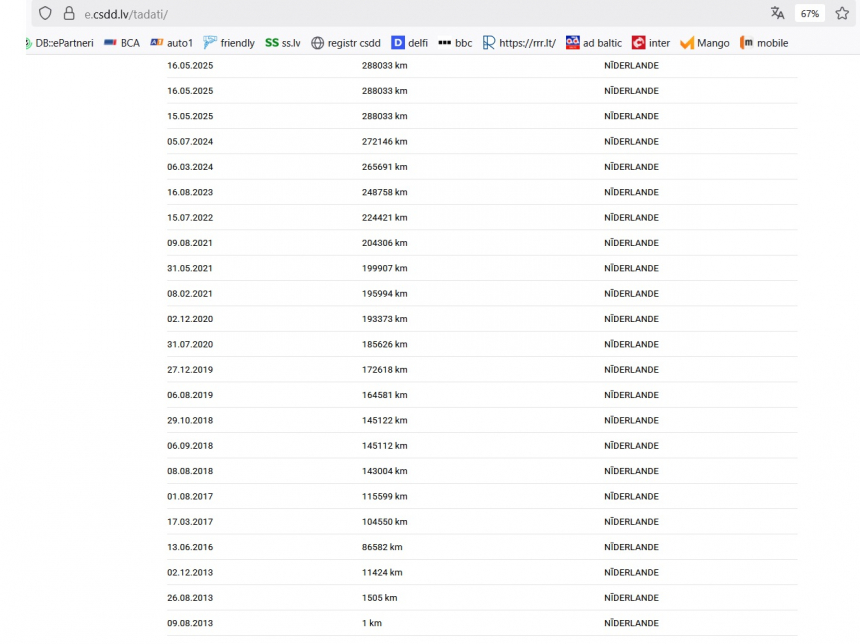Click the green SS favicon

271,43
